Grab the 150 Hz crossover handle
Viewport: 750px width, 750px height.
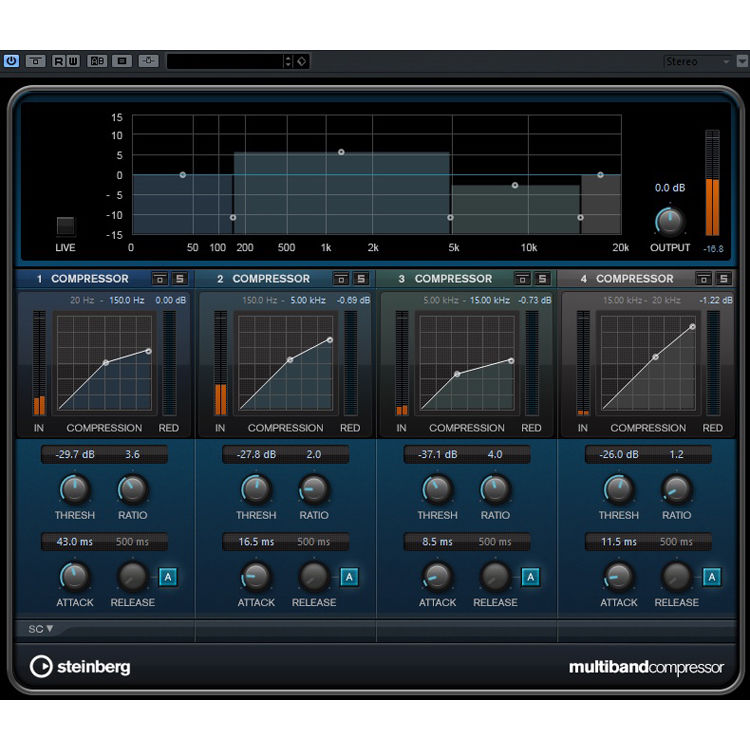(x=232, y=218)
